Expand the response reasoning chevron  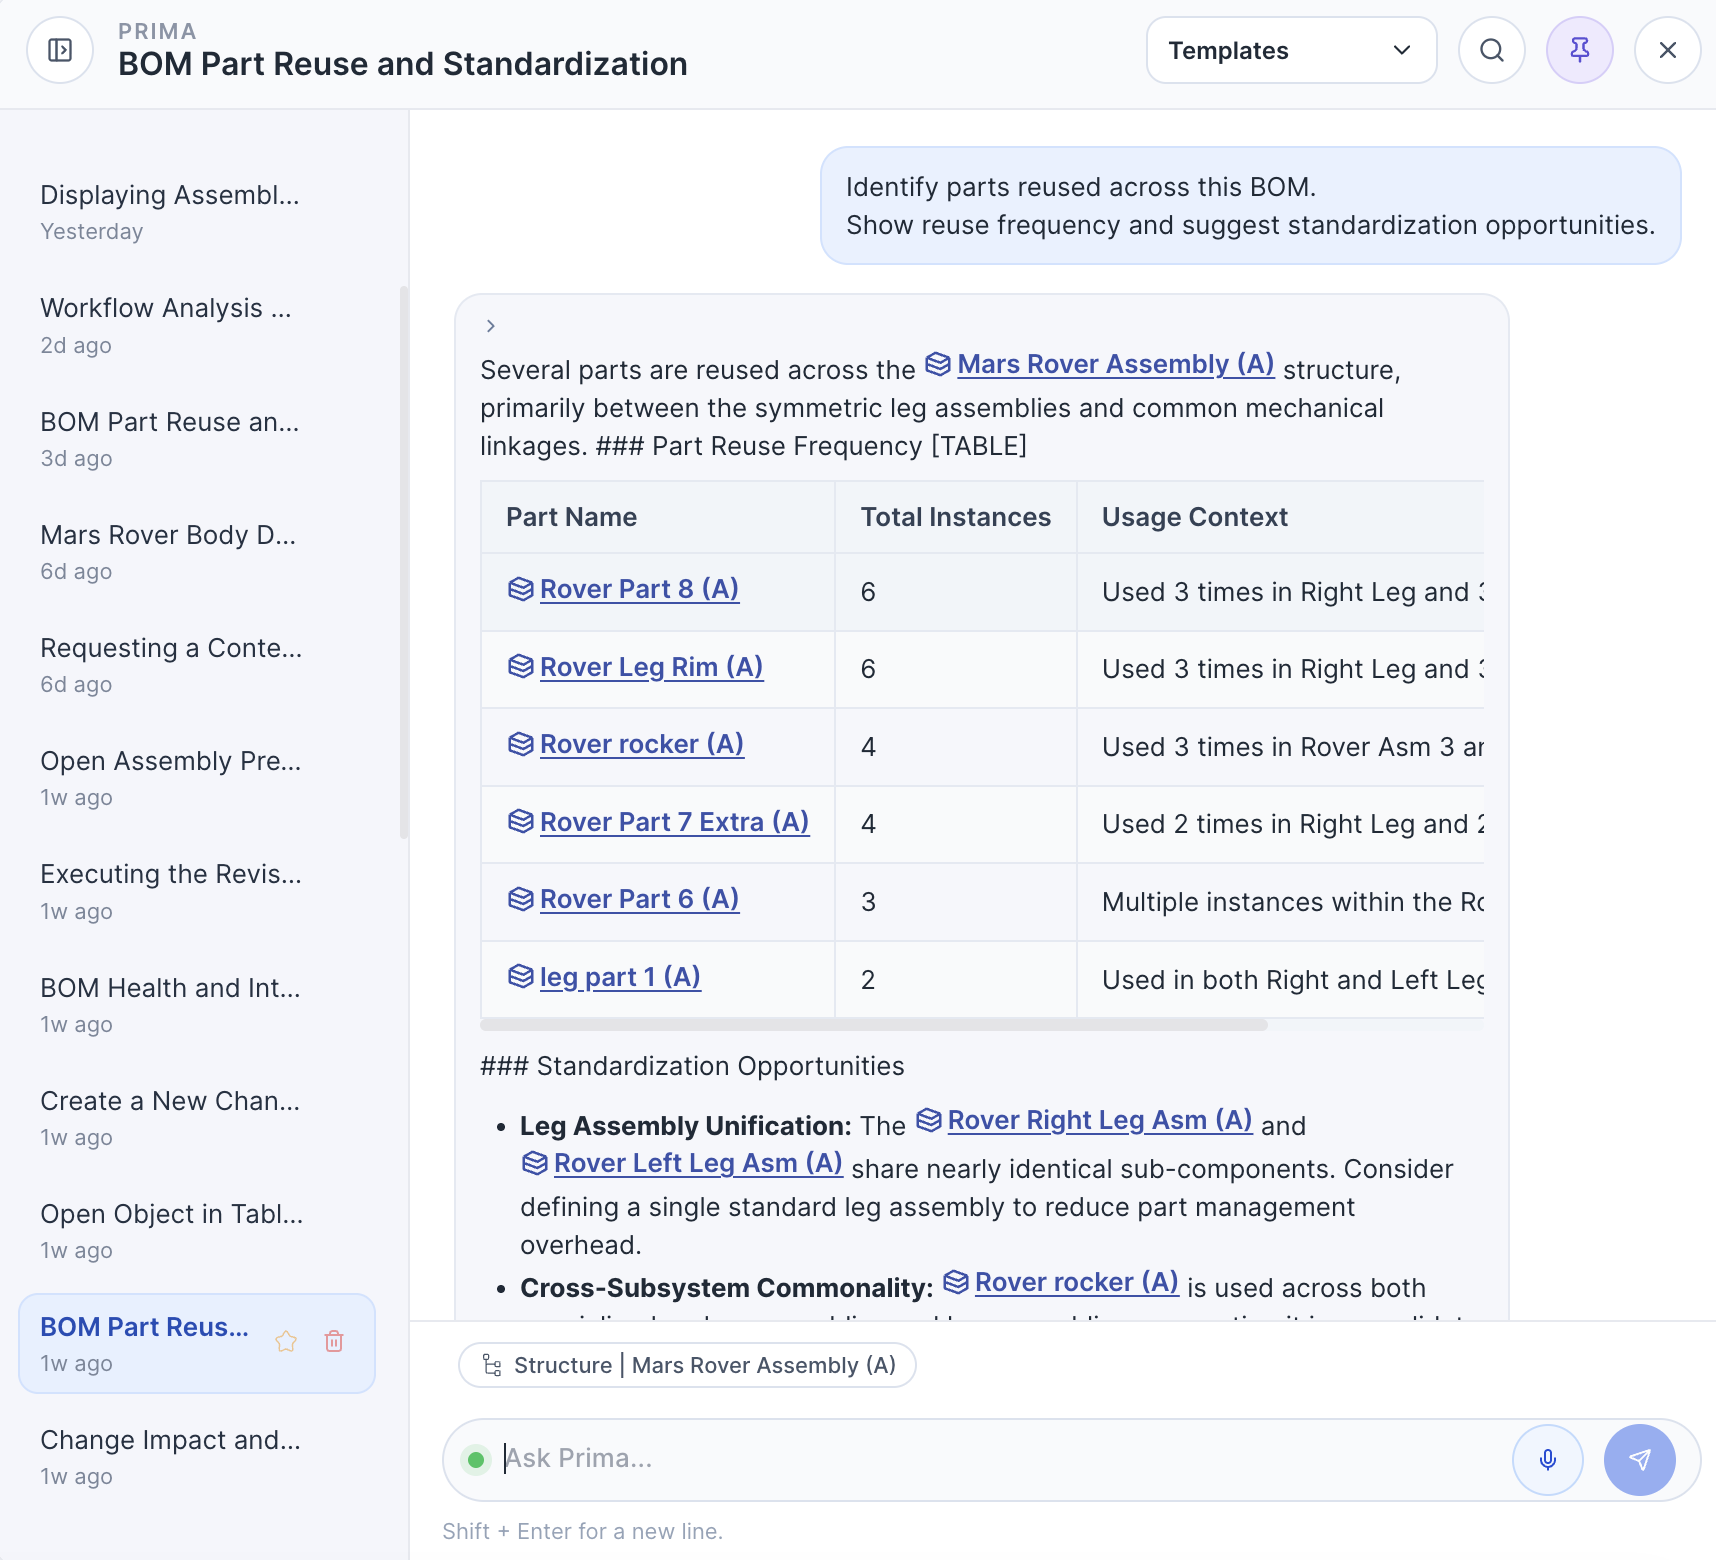click(x=490, y=326)
